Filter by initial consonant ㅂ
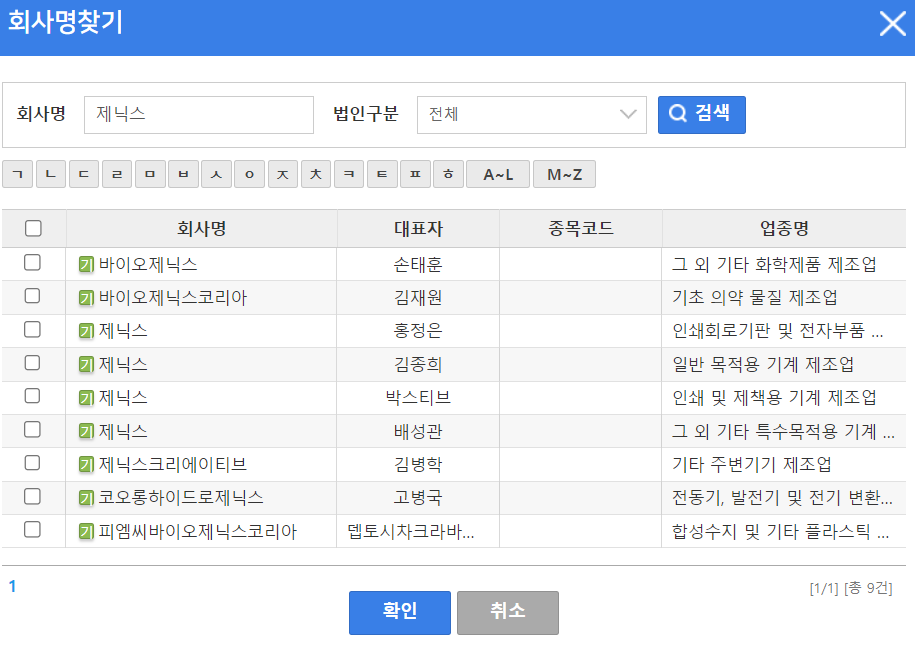 tap(183, 174)
